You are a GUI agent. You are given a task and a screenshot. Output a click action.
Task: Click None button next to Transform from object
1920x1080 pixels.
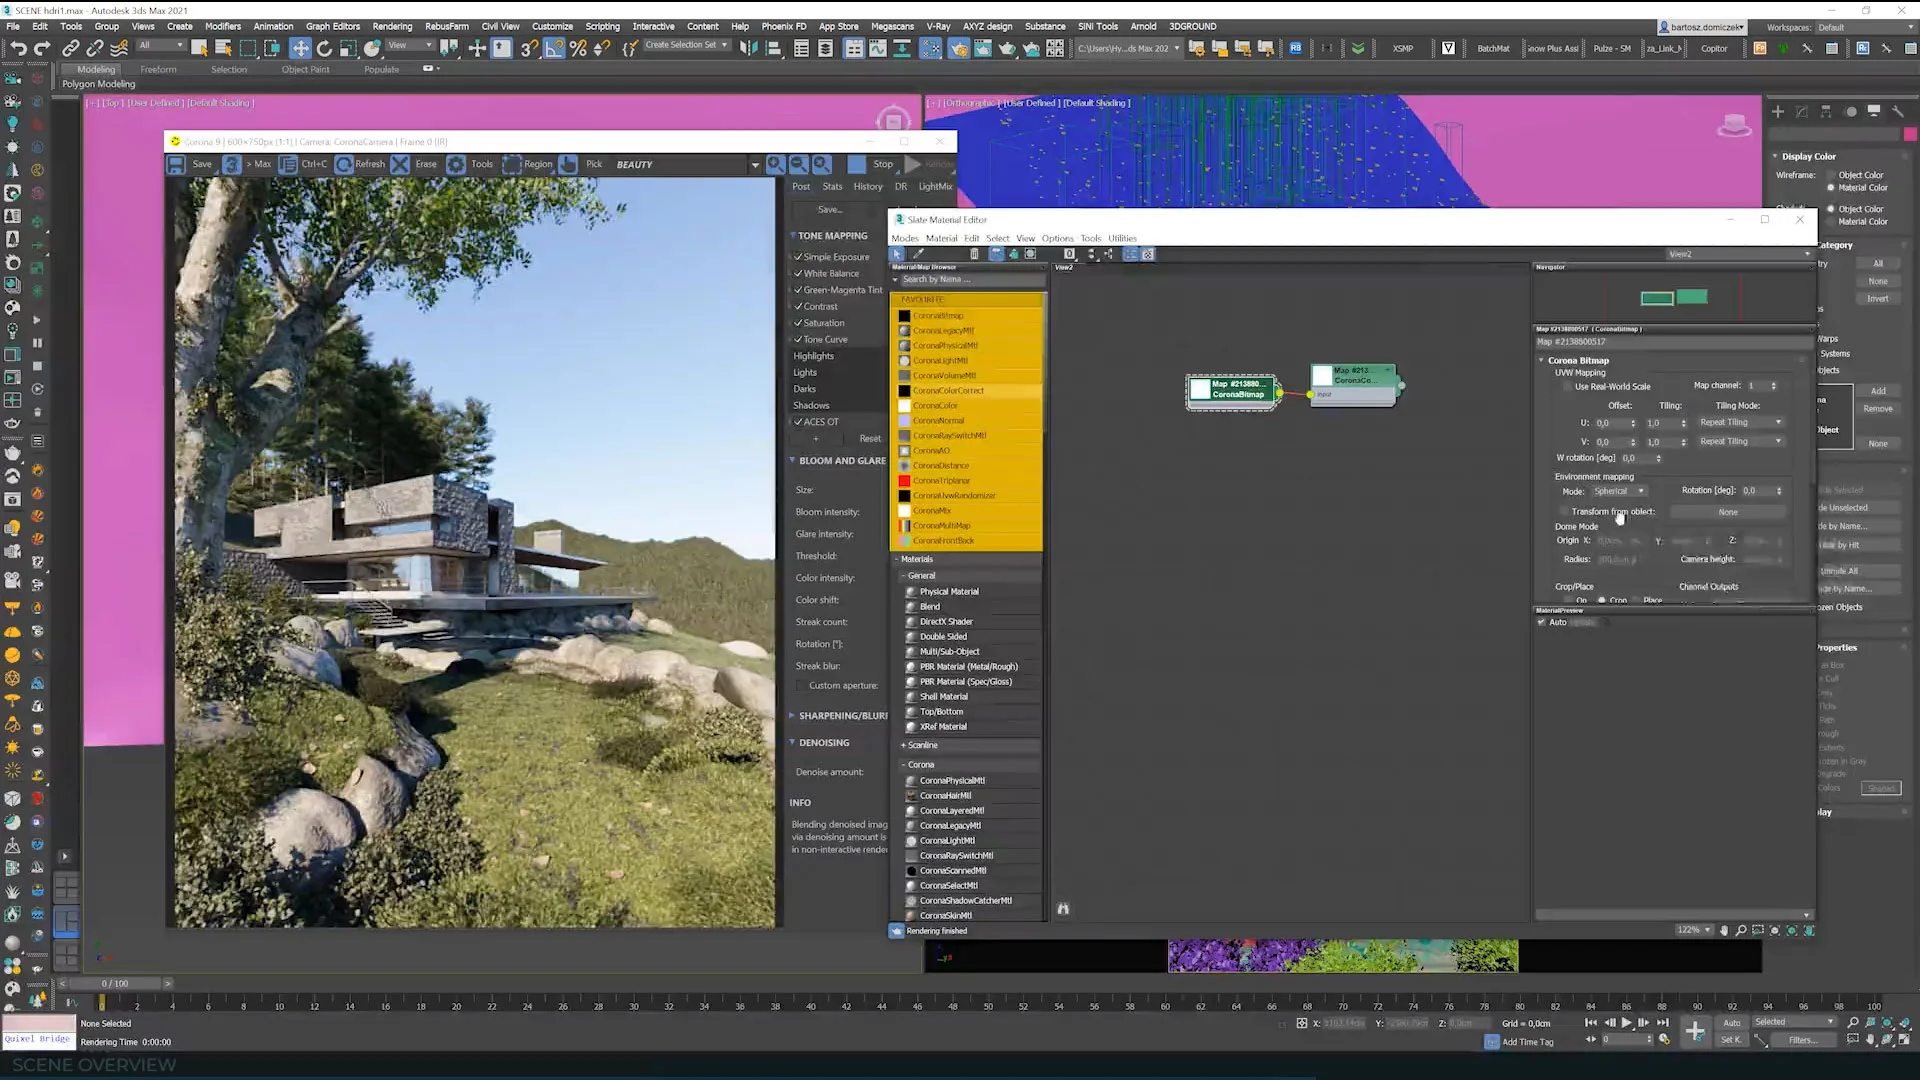point(1728,512)
